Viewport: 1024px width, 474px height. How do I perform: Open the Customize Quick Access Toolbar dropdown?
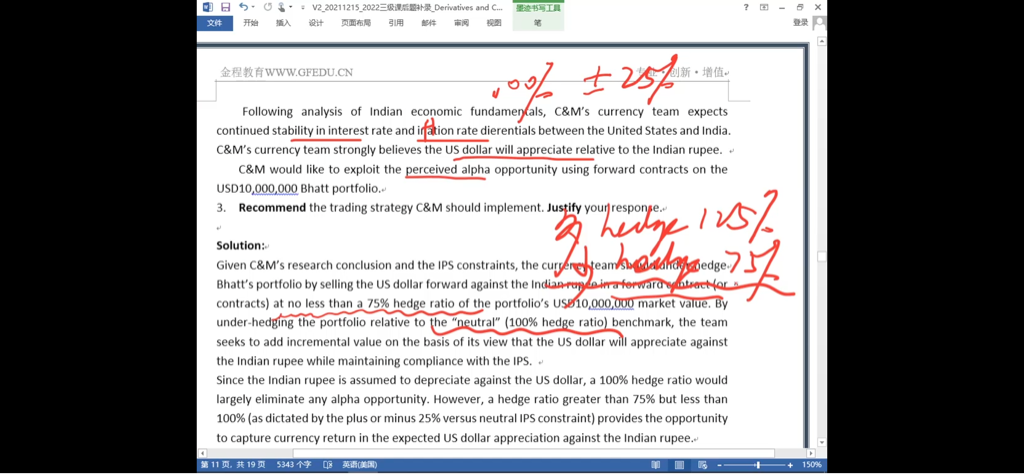(302, 8)
